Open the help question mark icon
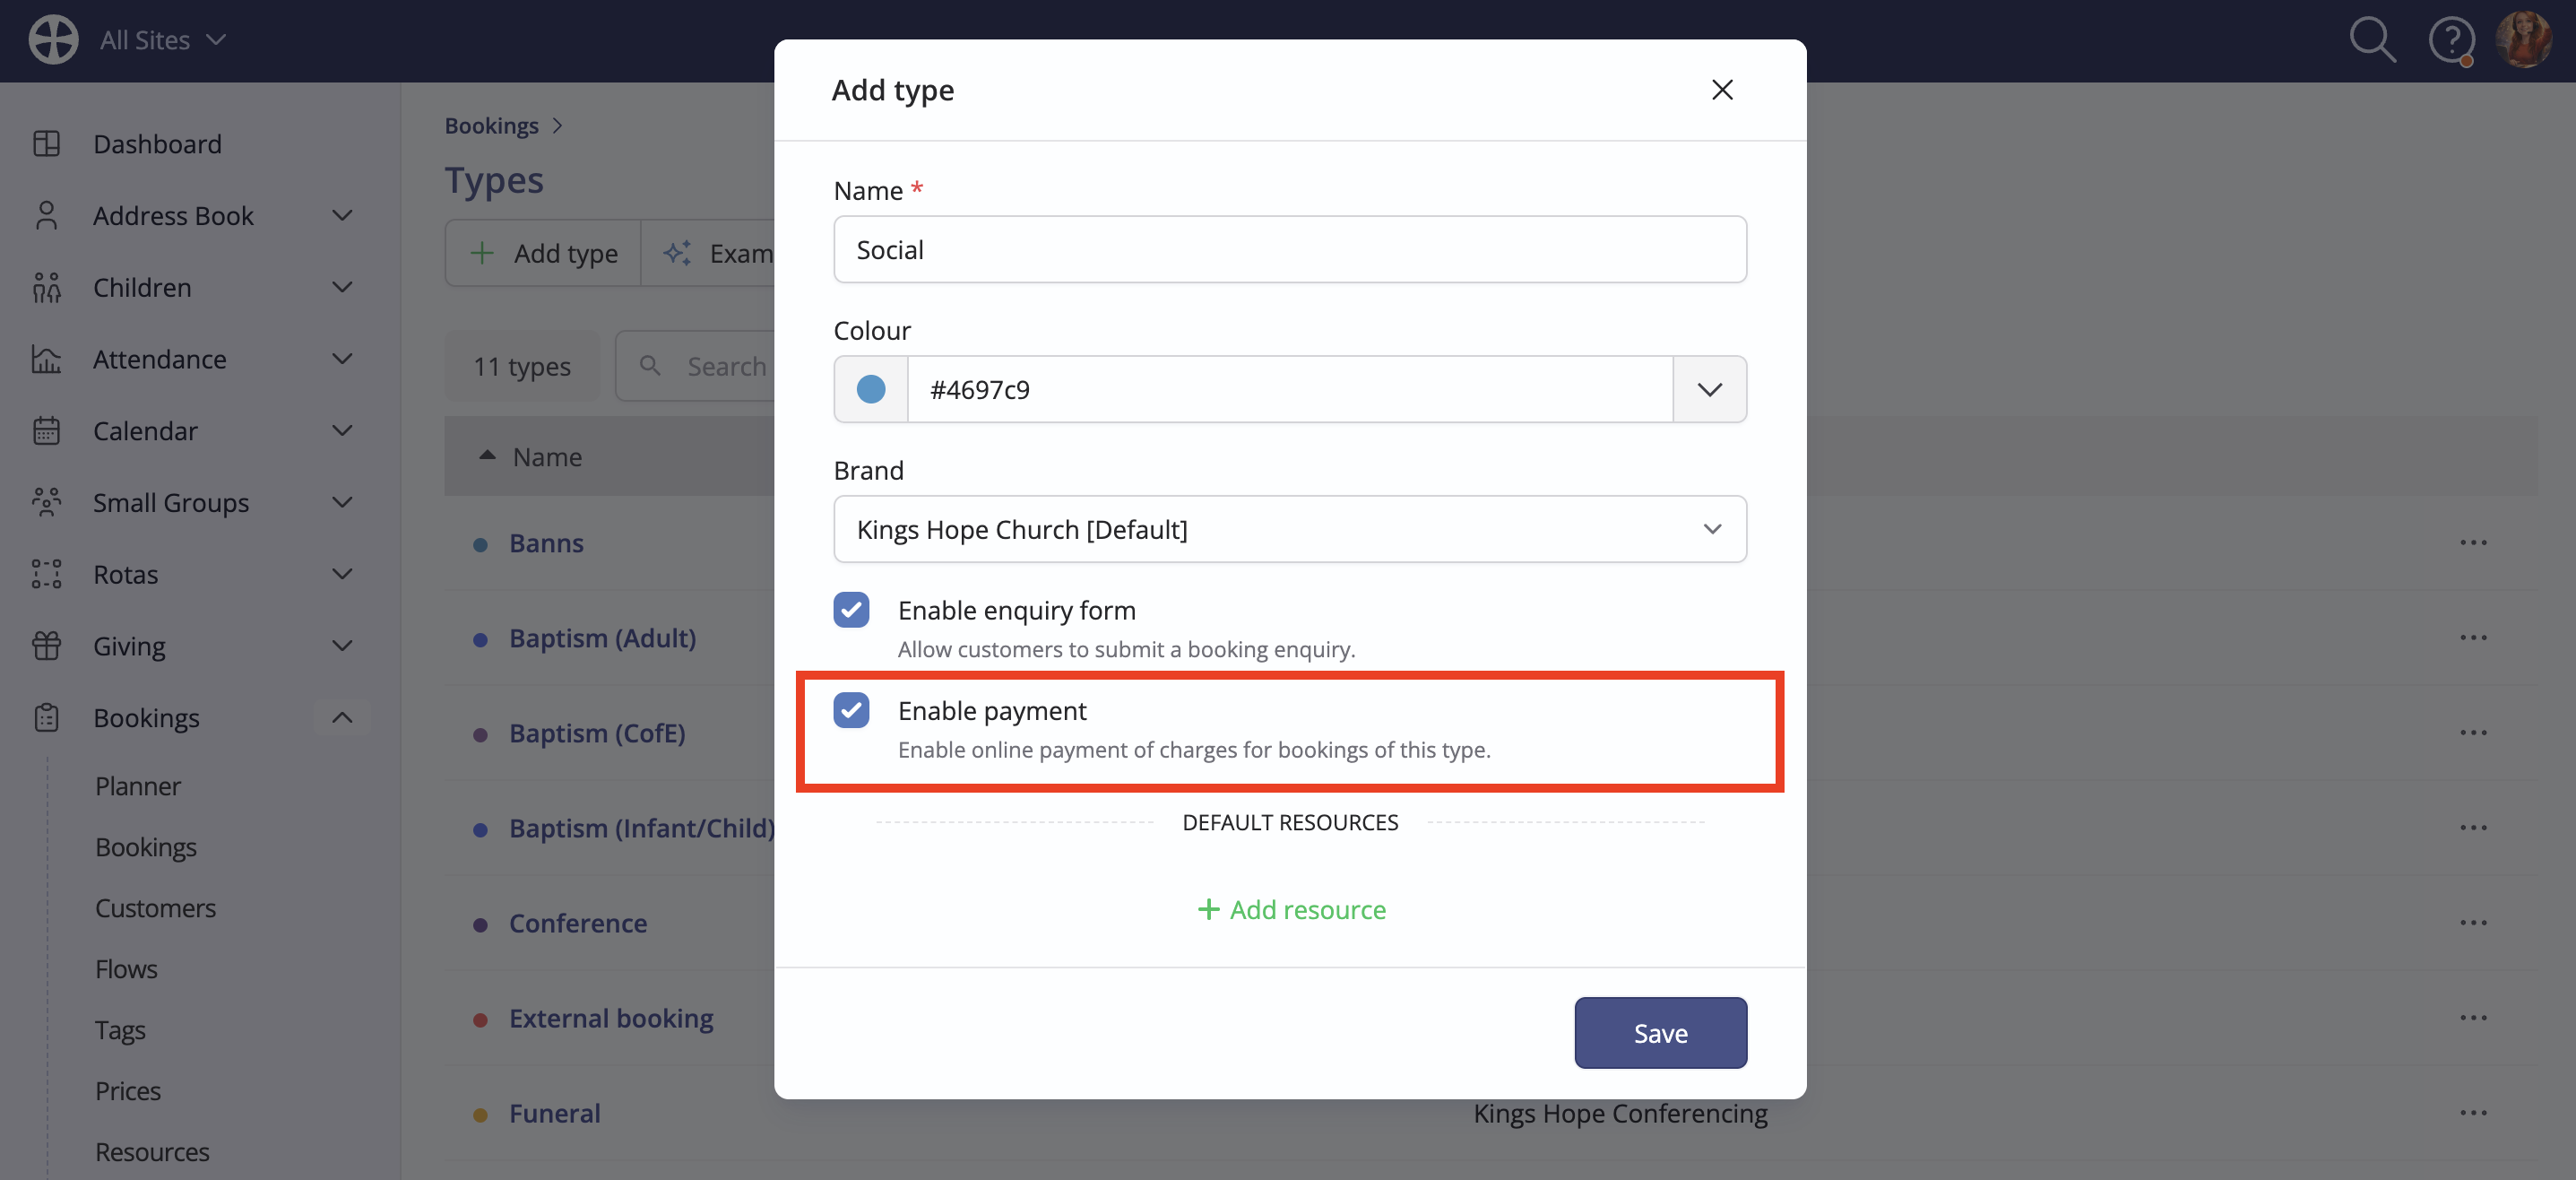The image size is (2576, 1180). click(2451, 41)
